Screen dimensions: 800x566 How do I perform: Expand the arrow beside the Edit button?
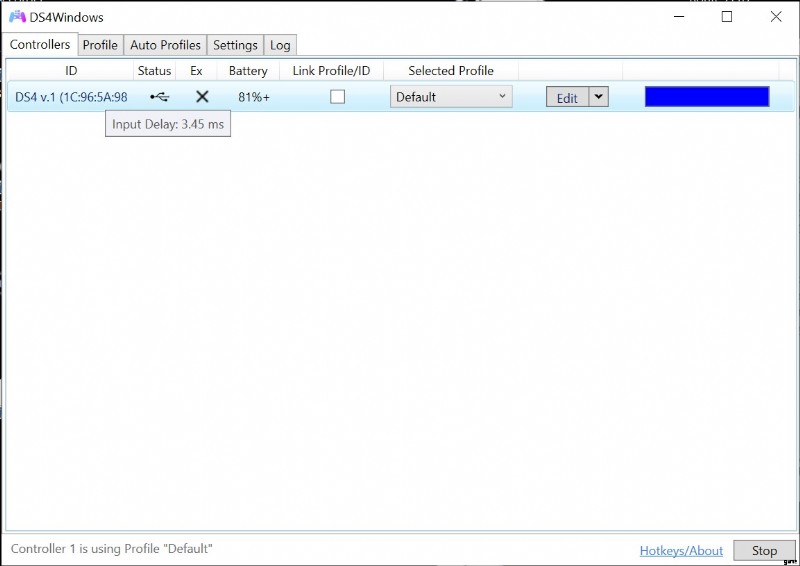tap(598, 97)
